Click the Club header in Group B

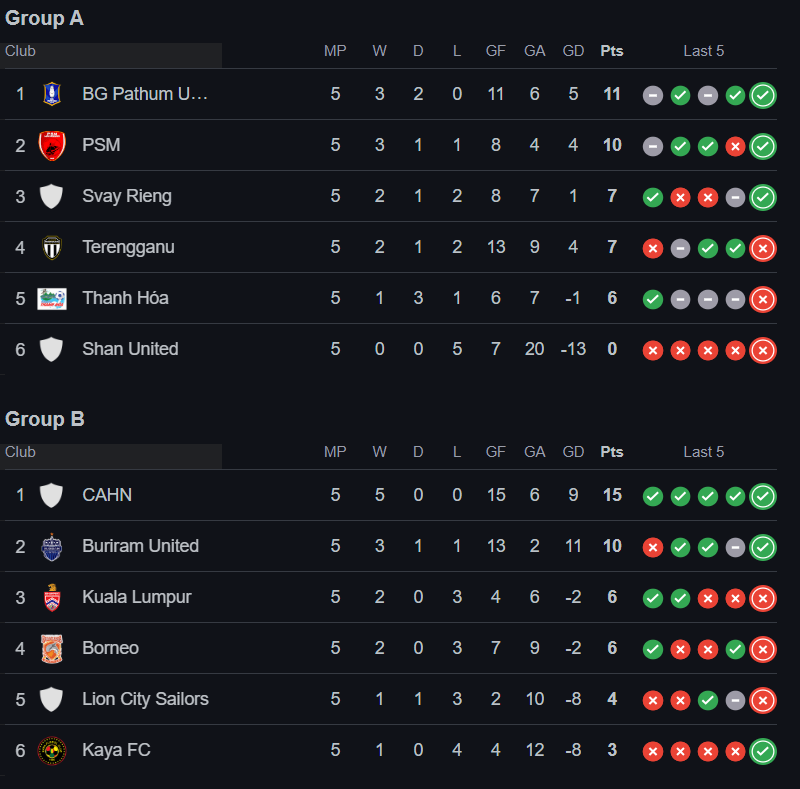tap(20, 452)
